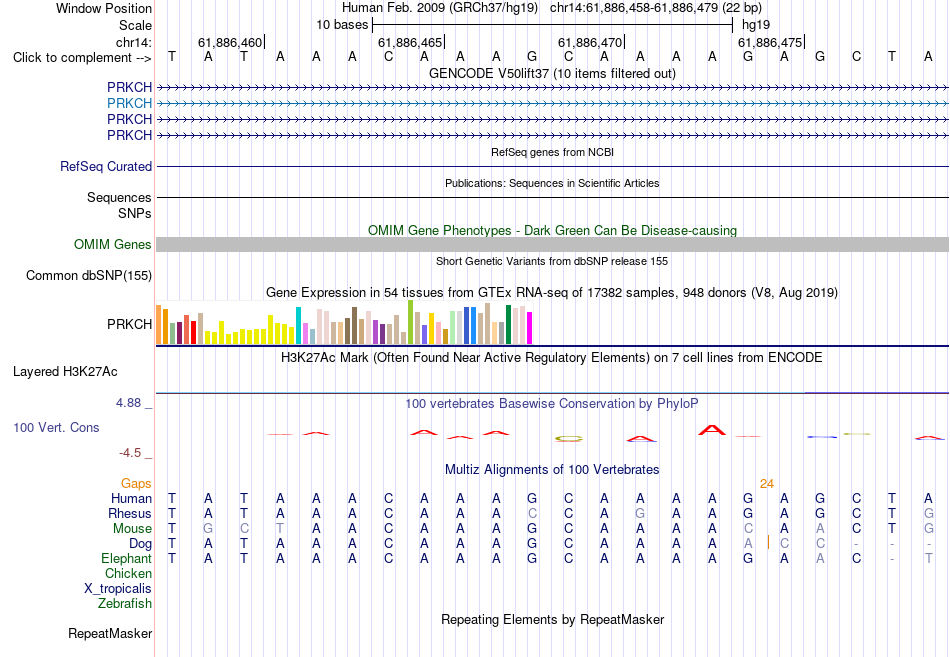Open the OMIM Gene Phenotypes title
950x657 pixels.
click(x=552, y=230)
